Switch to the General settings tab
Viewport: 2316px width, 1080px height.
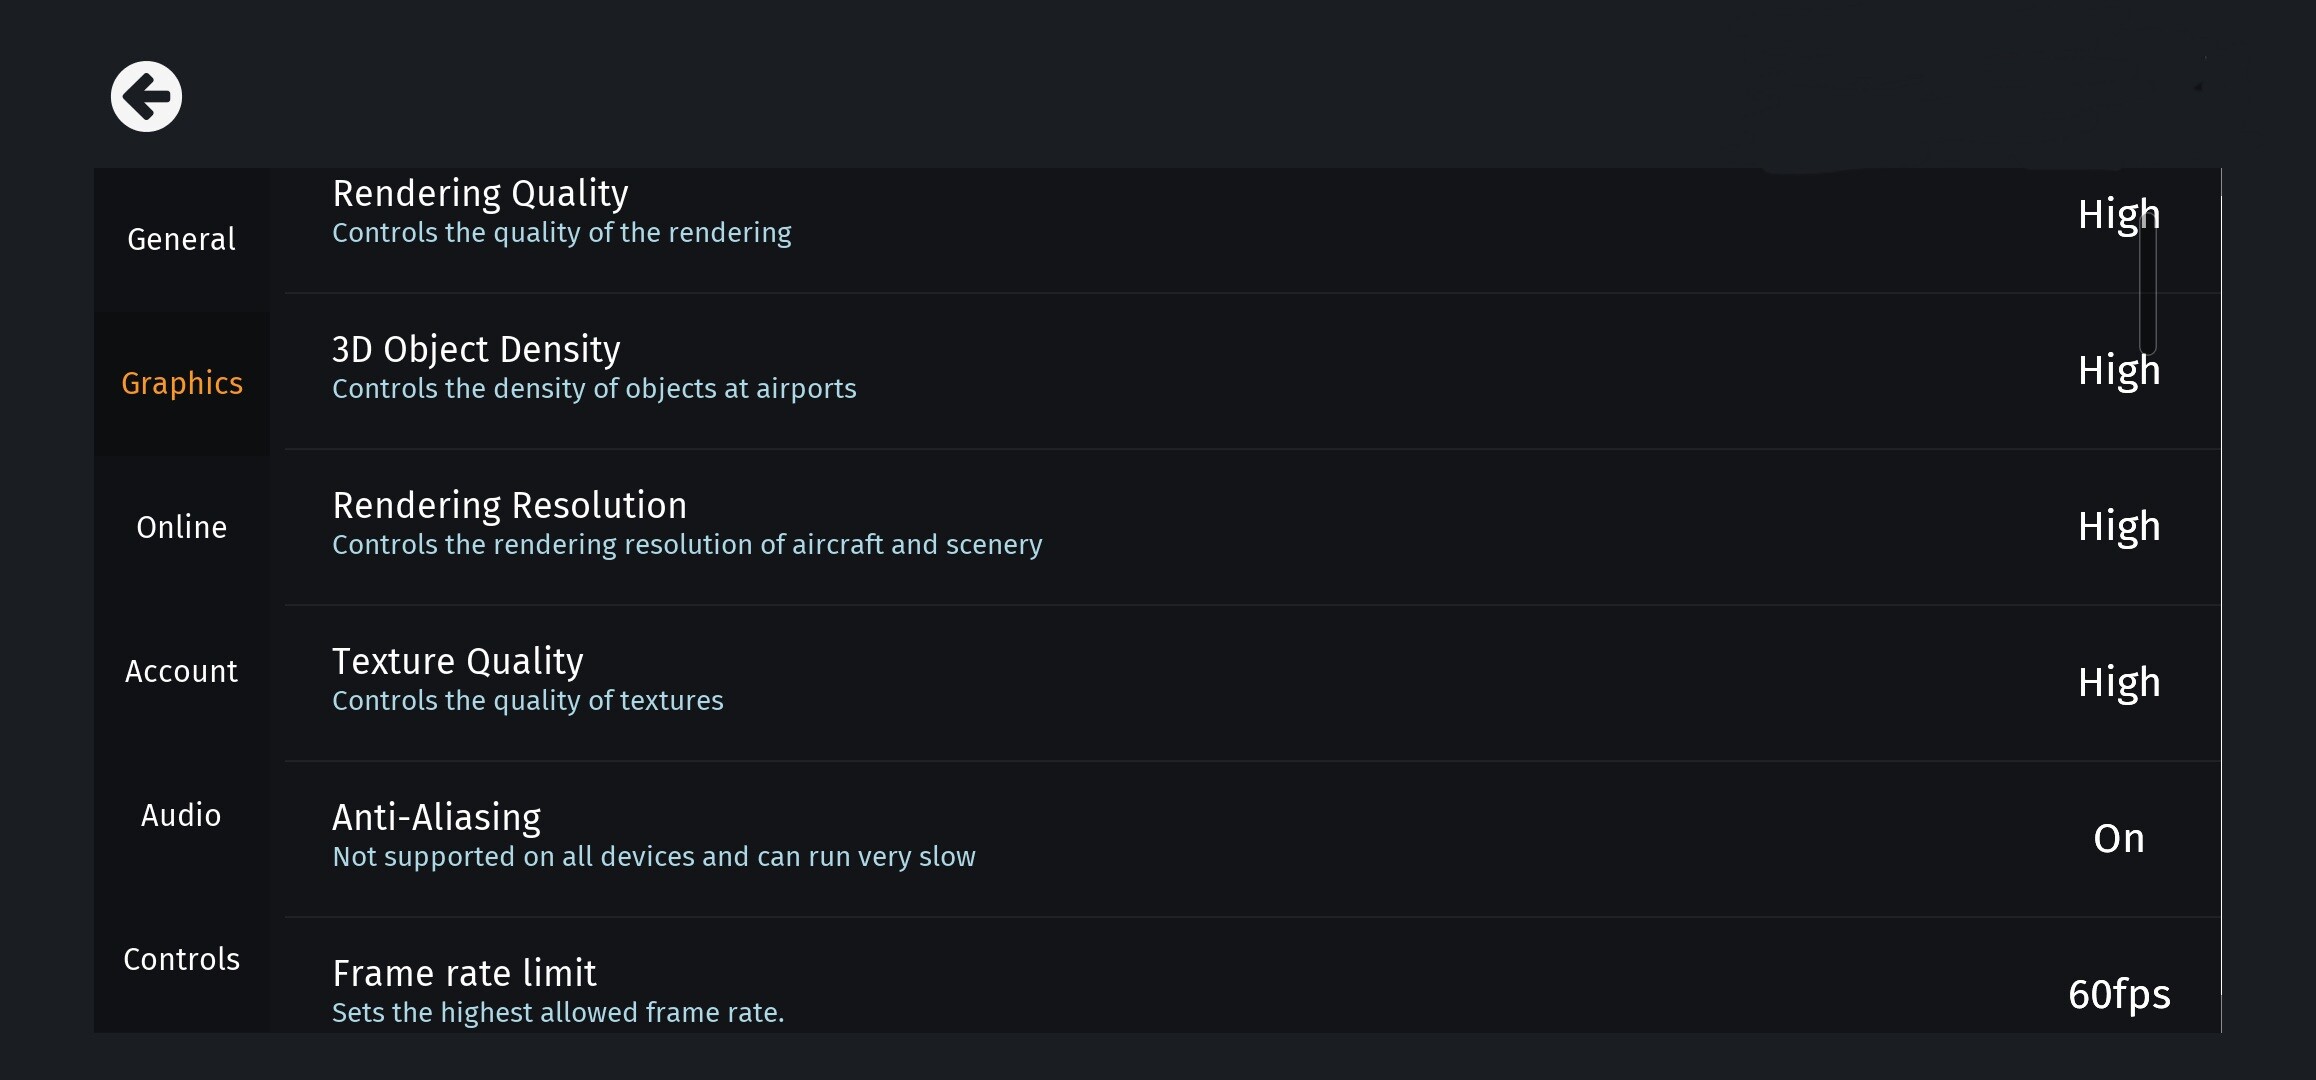(181, 240)
